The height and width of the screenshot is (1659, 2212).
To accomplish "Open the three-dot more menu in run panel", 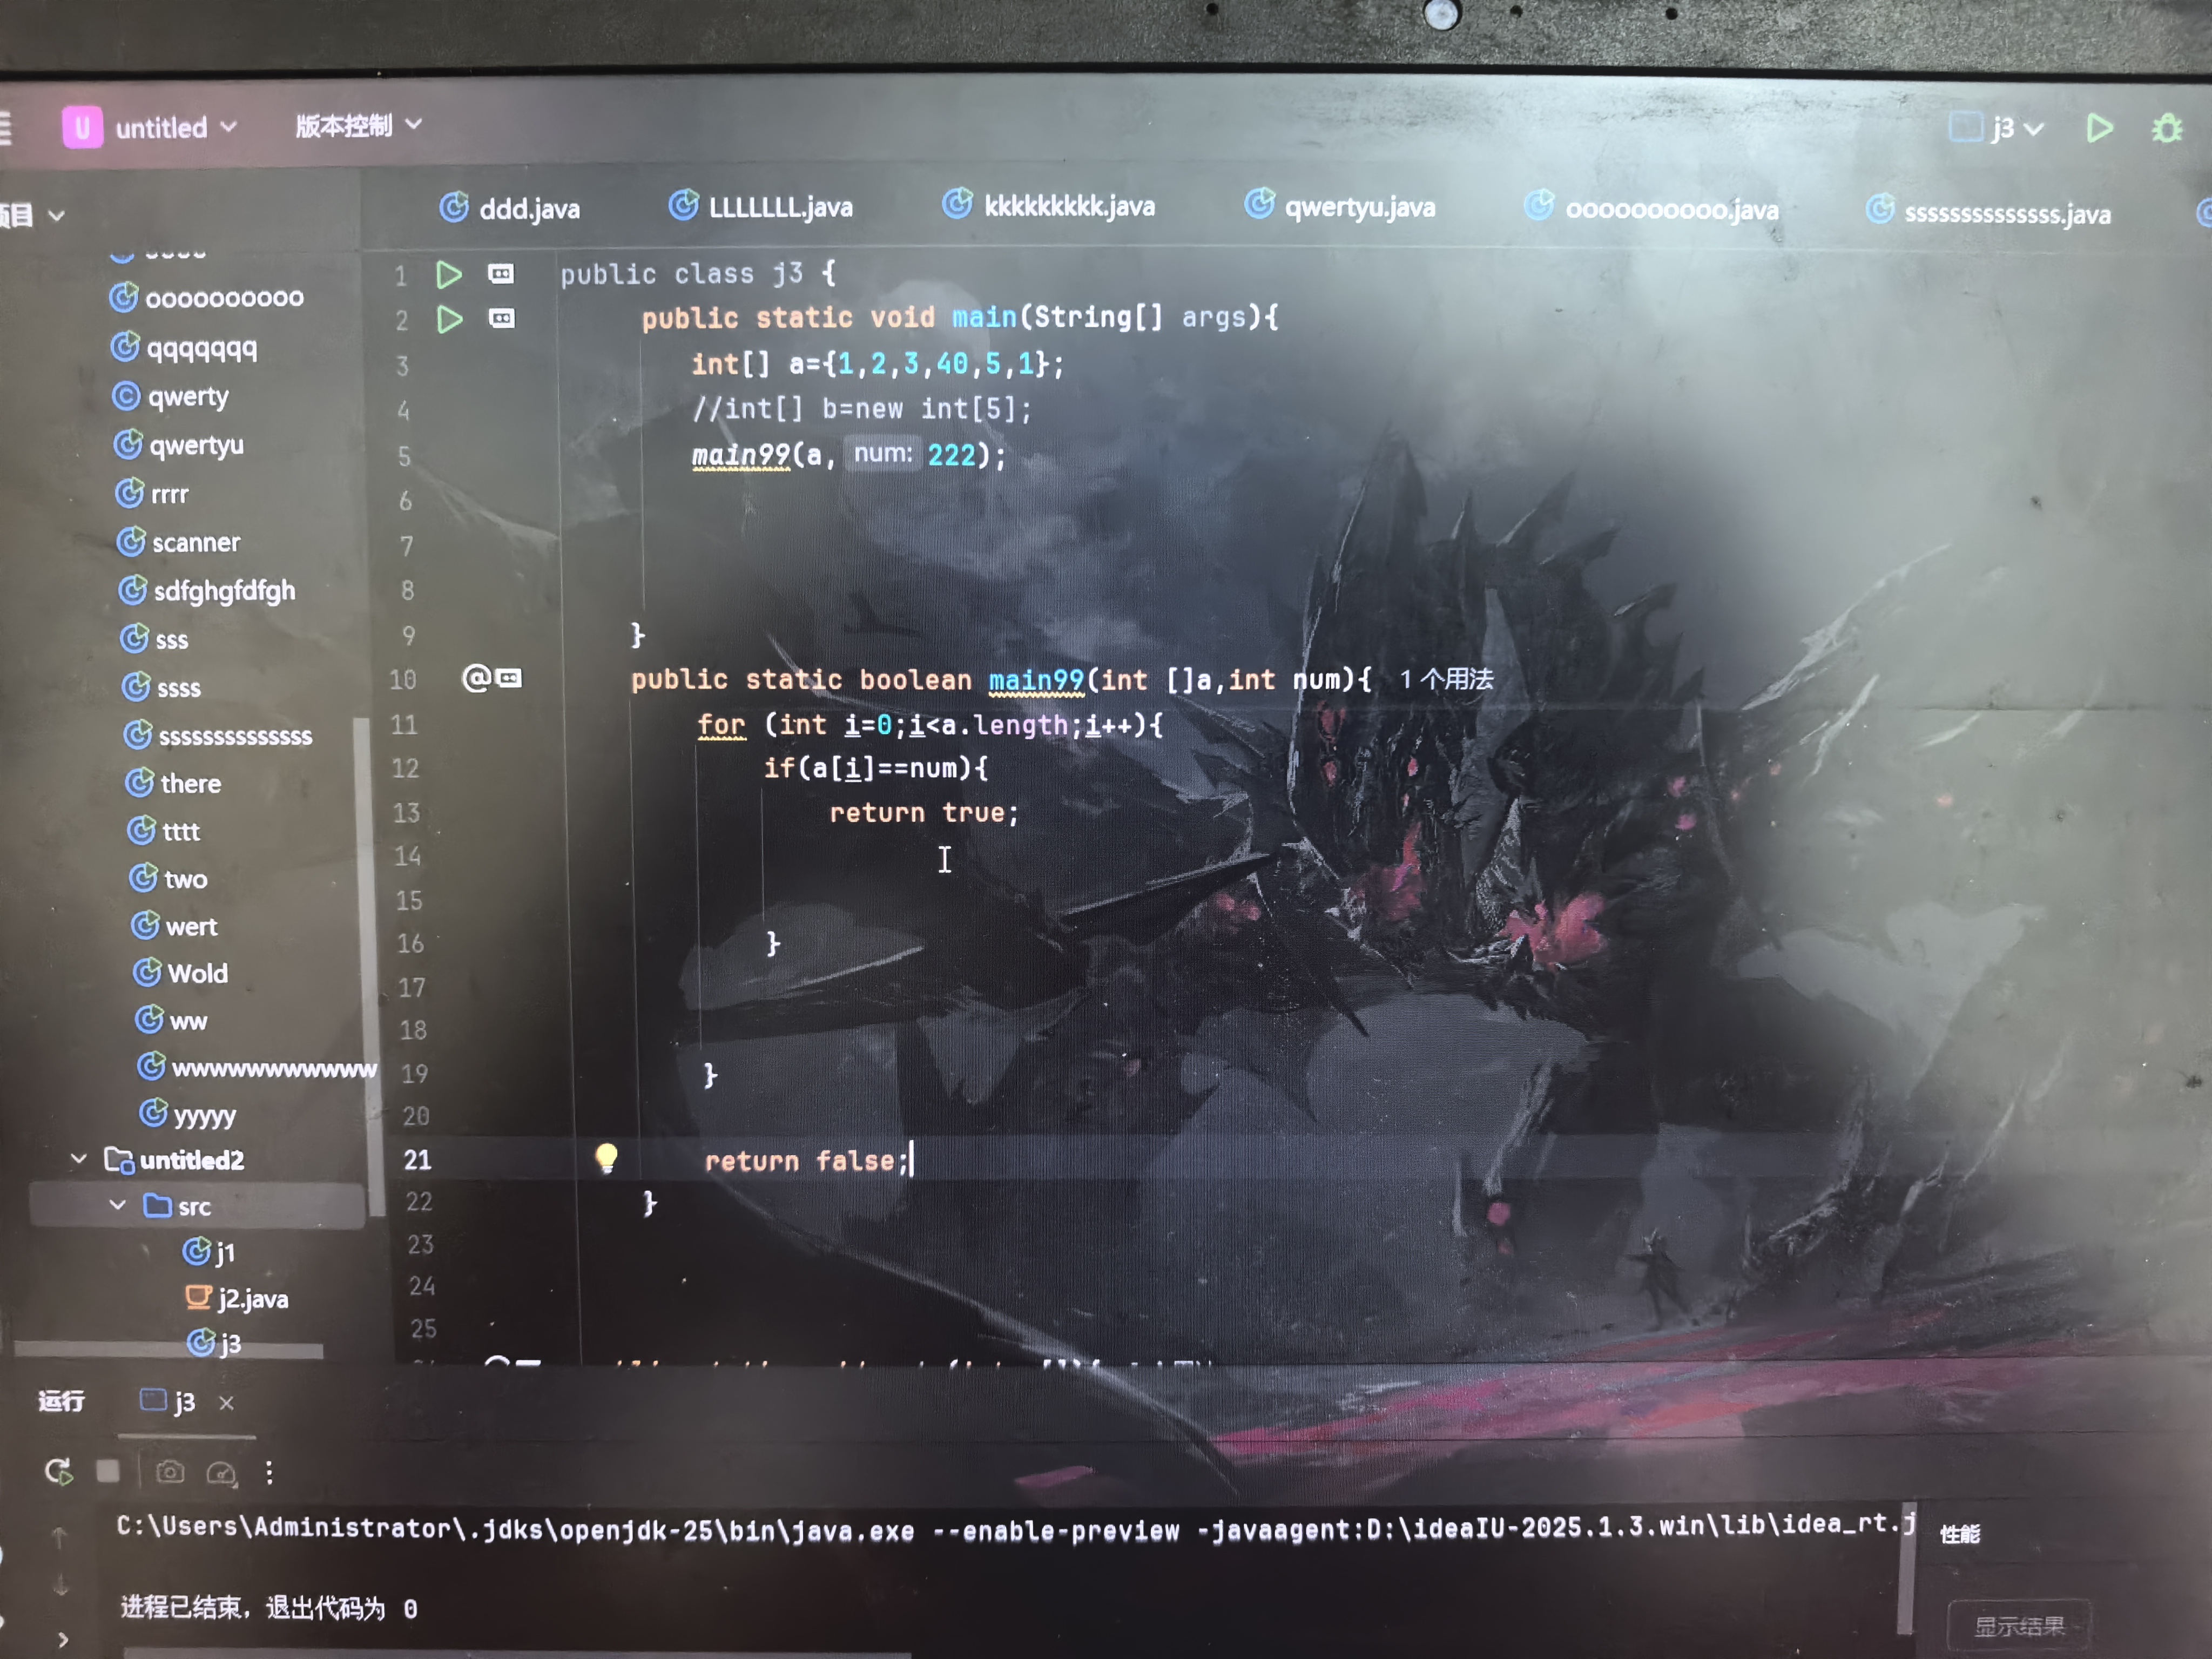I will [269, 1472].
